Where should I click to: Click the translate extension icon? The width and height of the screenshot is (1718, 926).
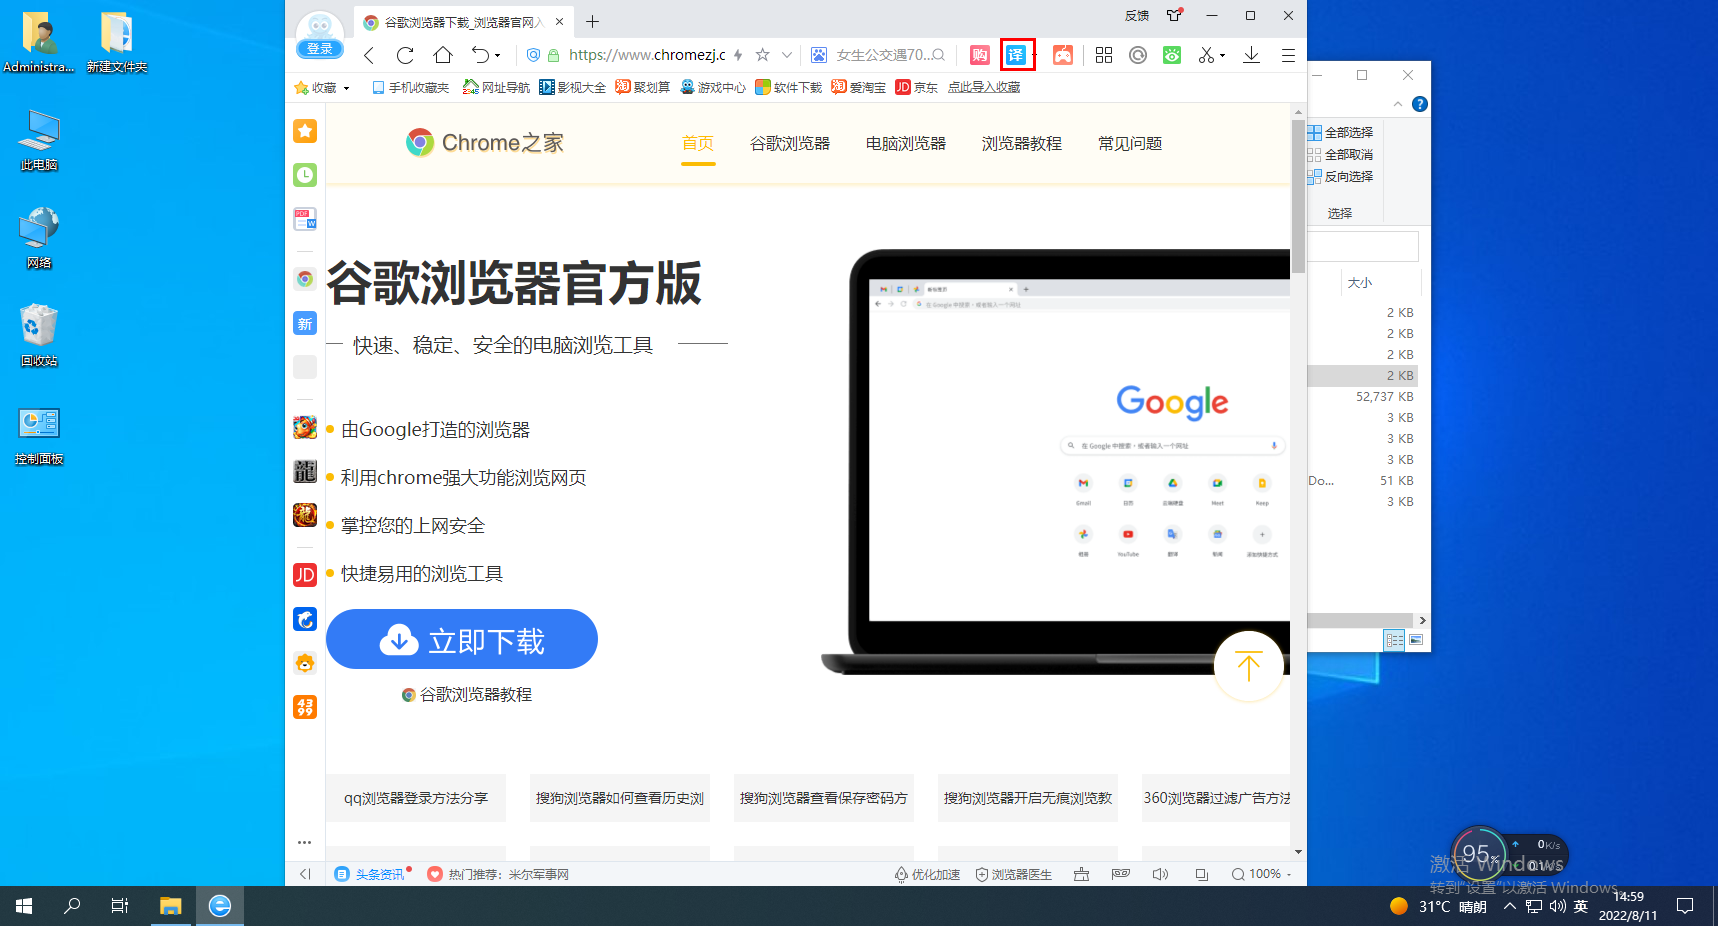(1016, 55)
